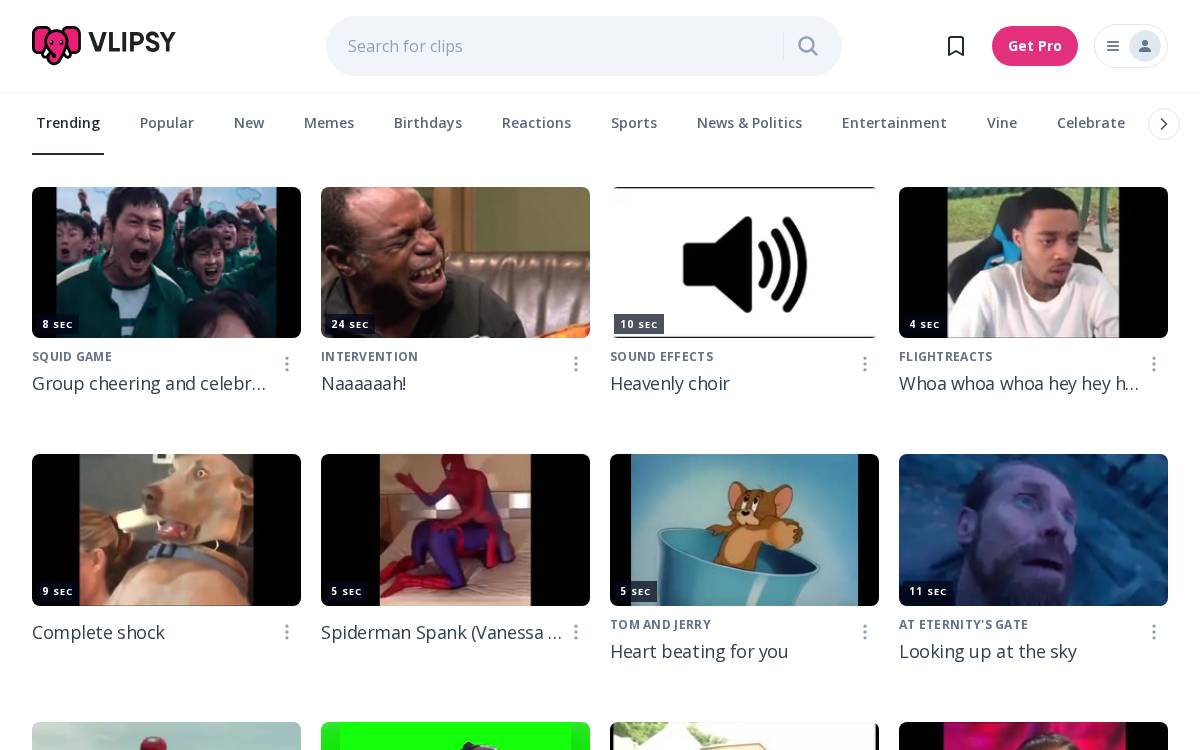Open the Entertainment category

894,123
